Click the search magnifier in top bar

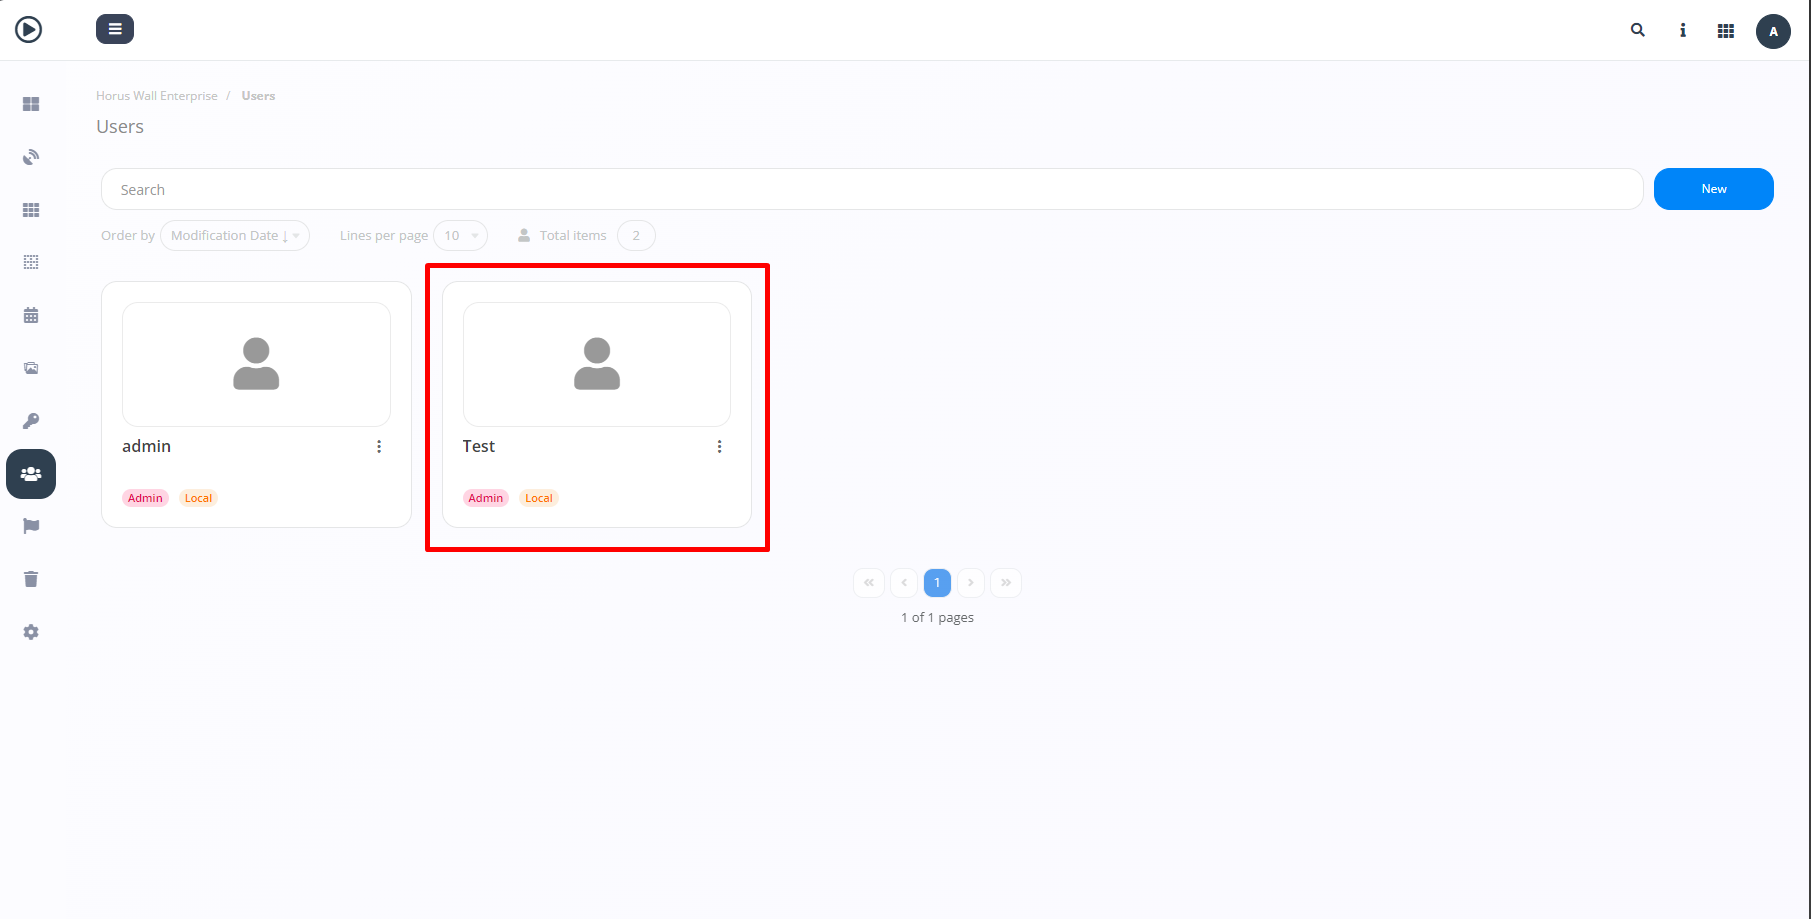pos(1638,30)
